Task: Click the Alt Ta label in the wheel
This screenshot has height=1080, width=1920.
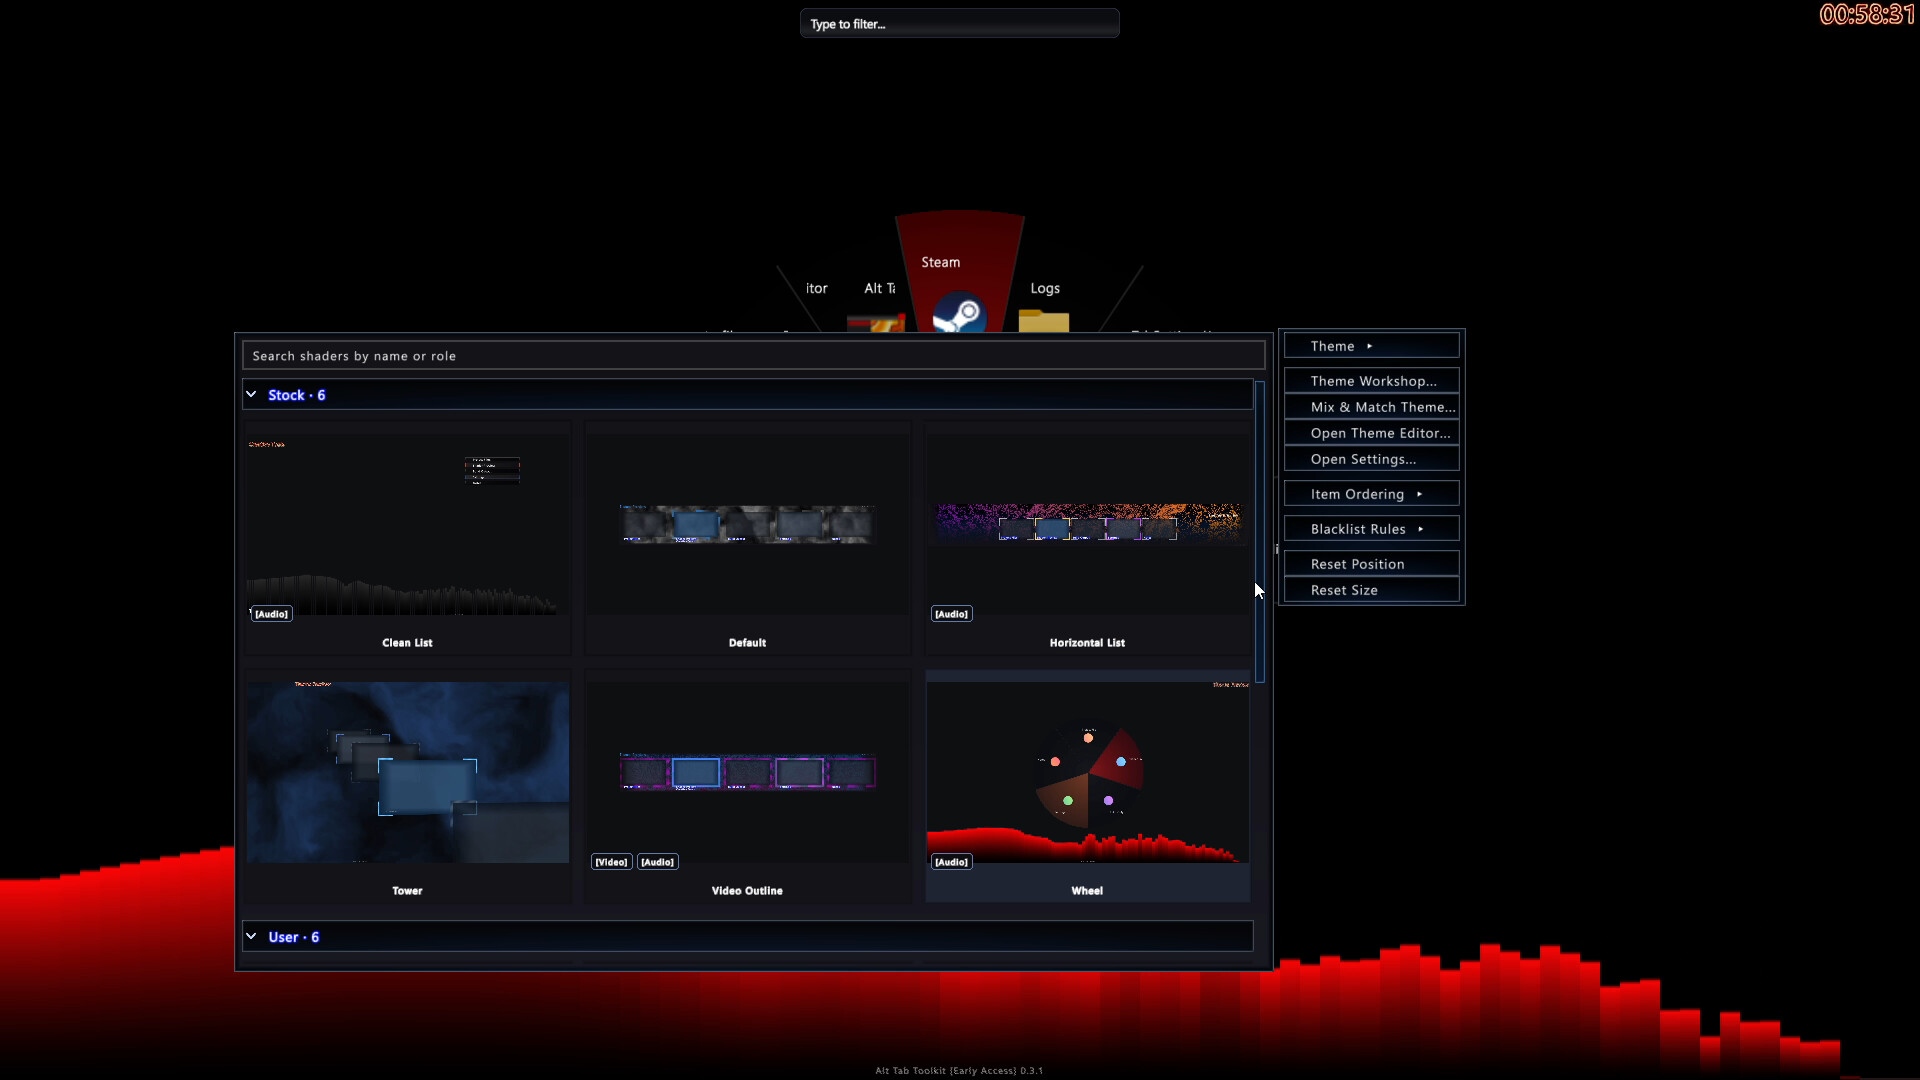Action: [879, 288]
